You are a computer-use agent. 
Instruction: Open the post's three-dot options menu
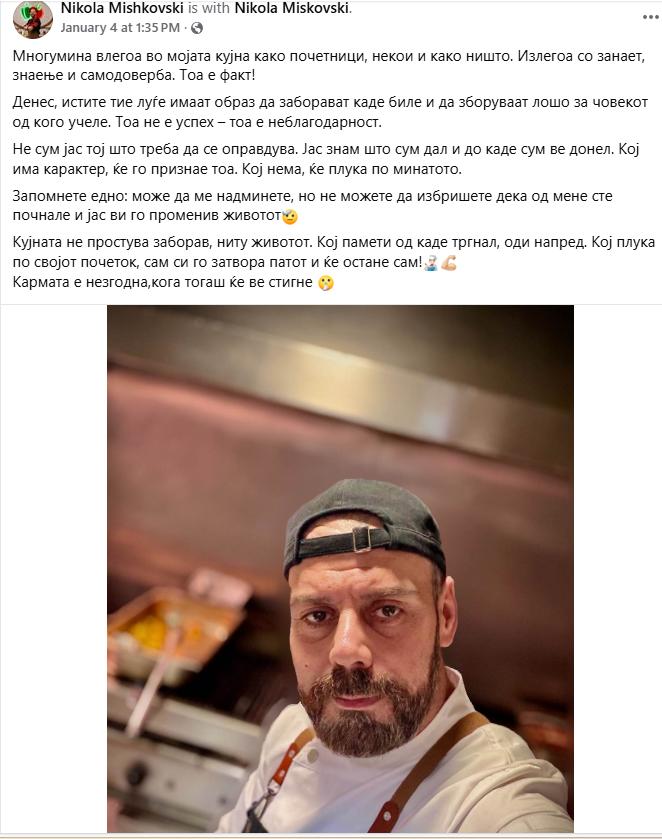650,17
